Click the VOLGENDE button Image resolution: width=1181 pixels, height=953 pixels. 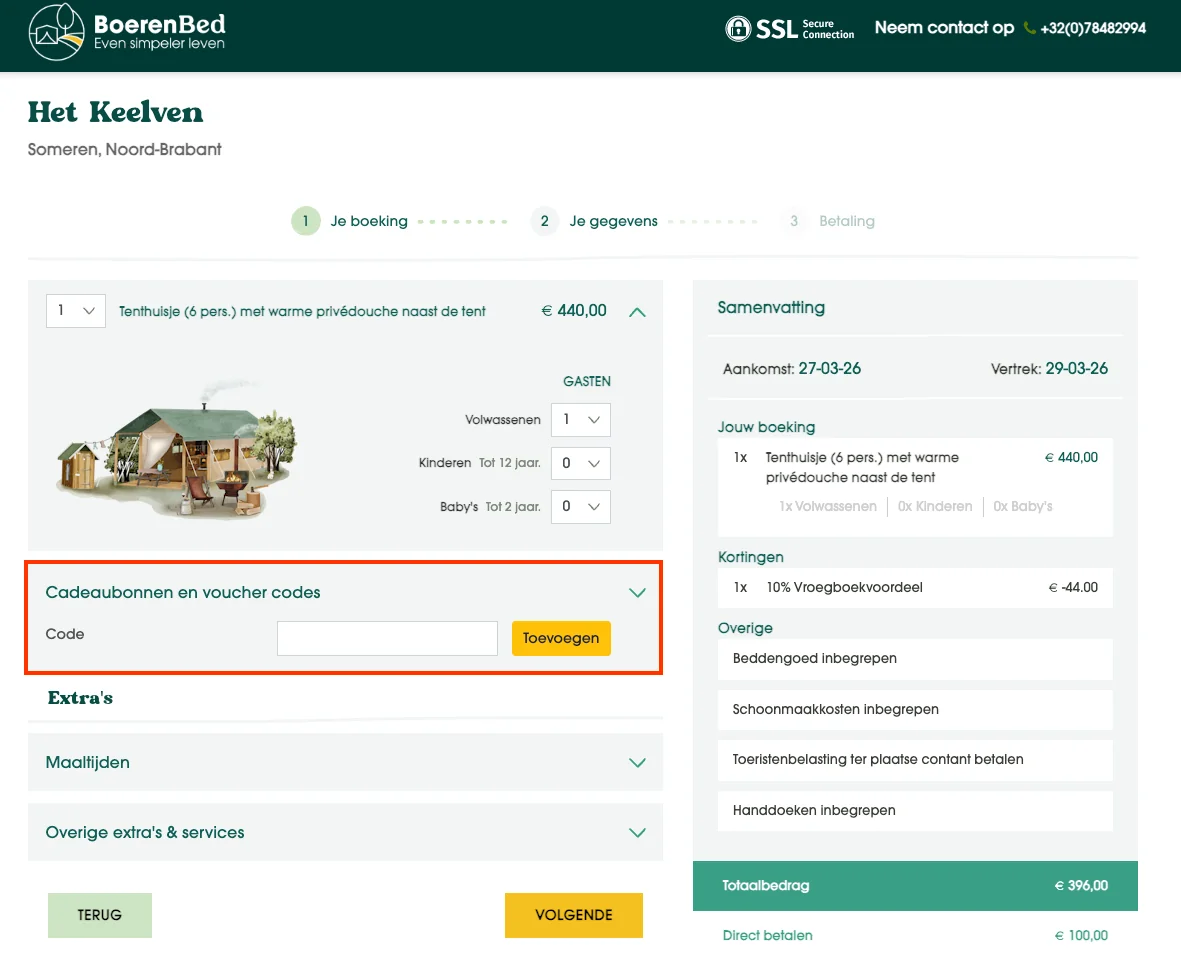(x=574, y=915)
